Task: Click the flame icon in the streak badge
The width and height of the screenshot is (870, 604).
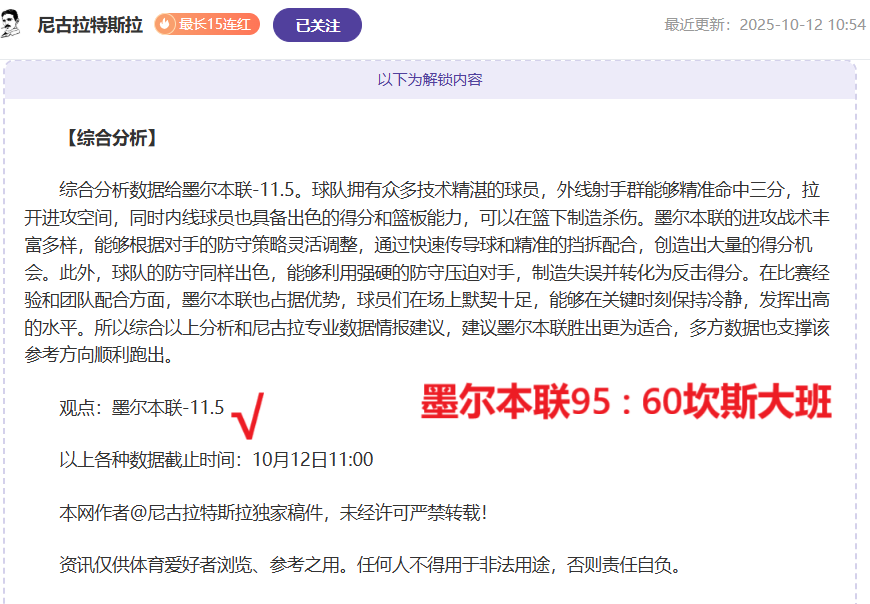Action: (167, 25)
